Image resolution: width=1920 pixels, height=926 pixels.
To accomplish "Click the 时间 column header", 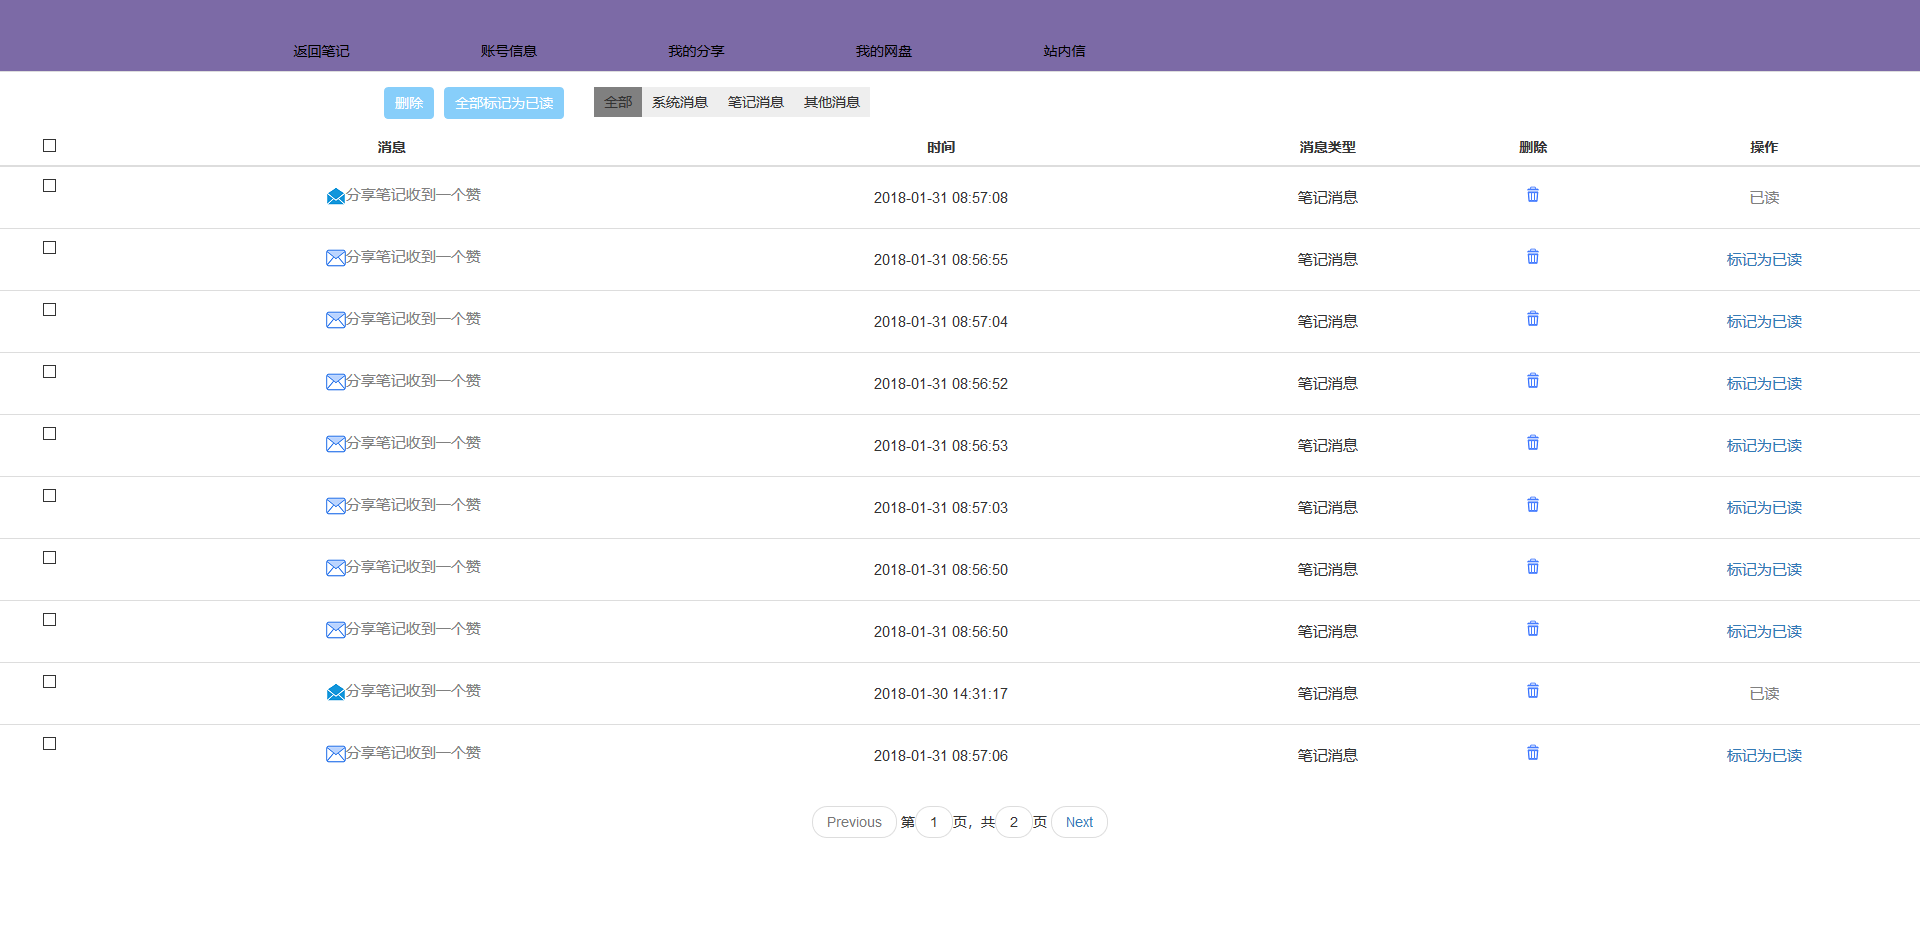I will tap(941, 147).
